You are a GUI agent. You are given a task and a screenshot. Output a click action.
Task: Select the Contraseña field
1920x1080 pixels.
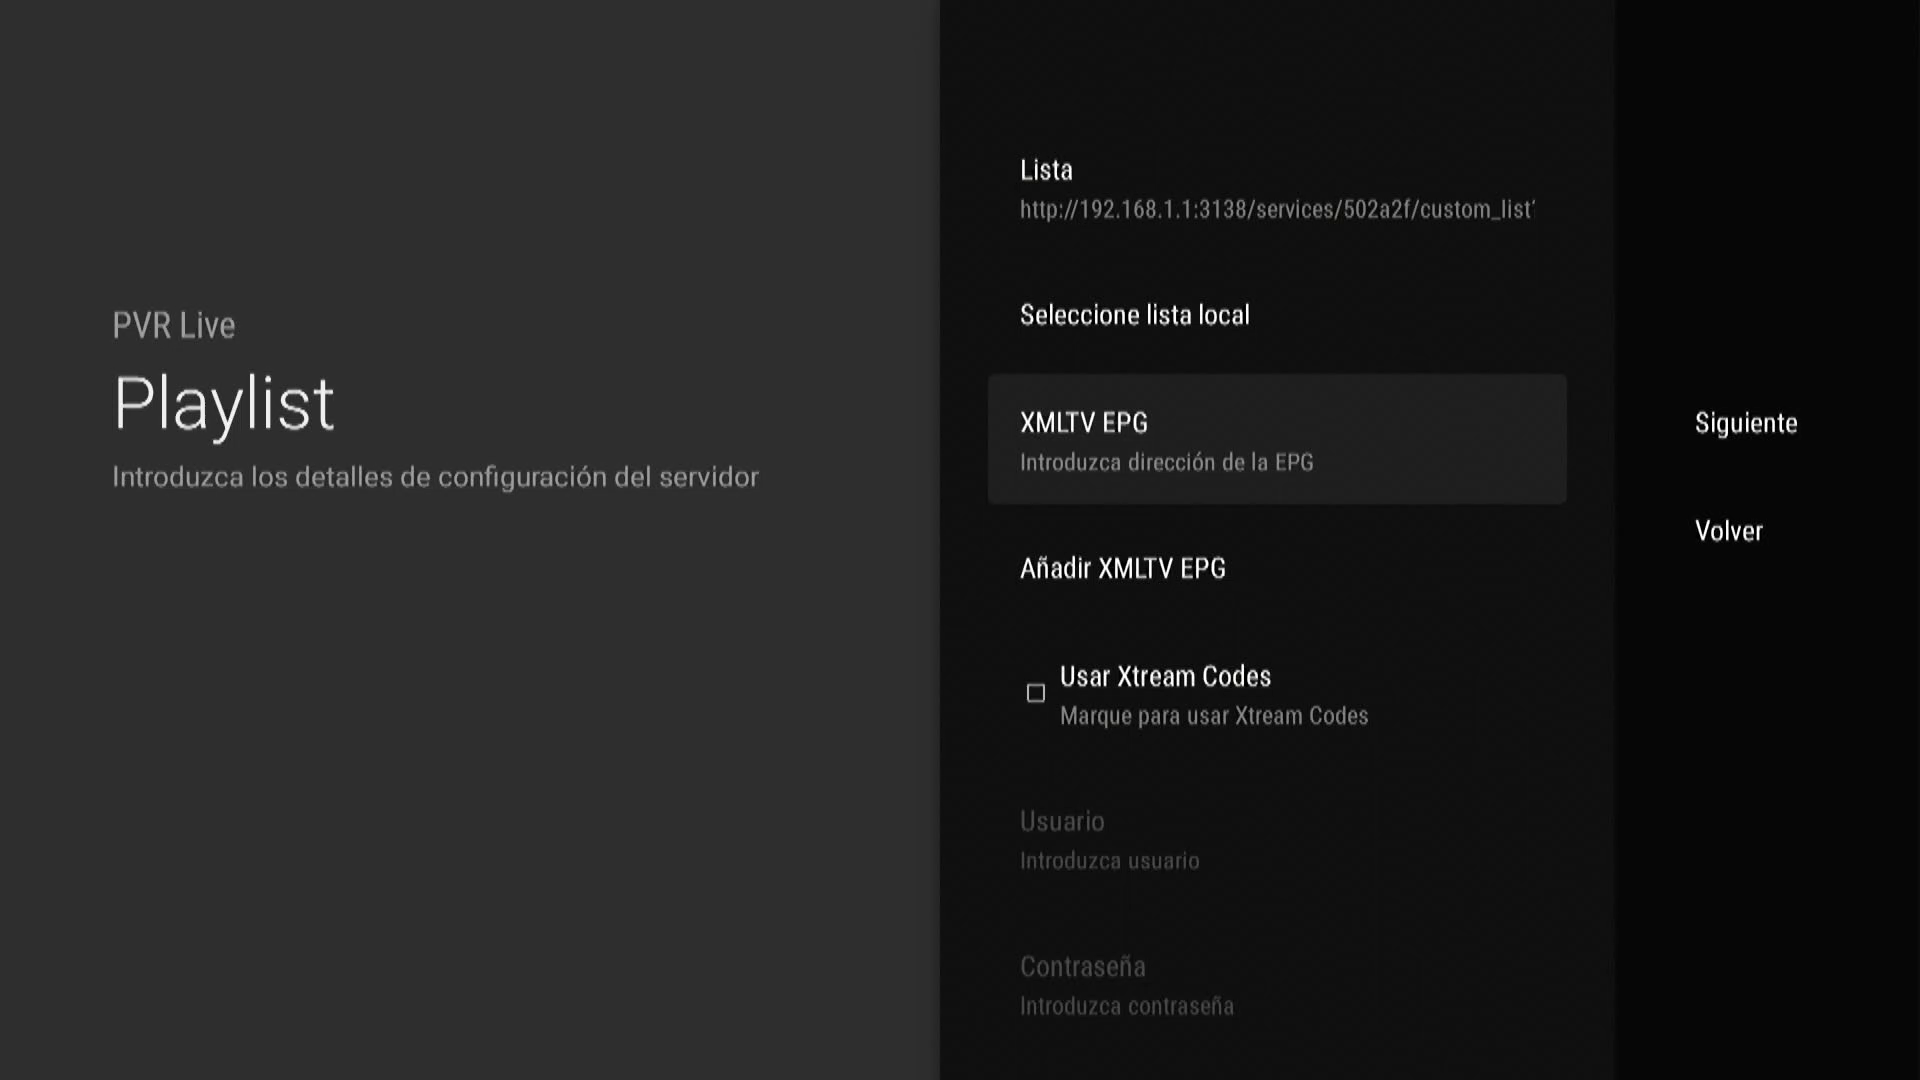click(x=1082, y=967)
